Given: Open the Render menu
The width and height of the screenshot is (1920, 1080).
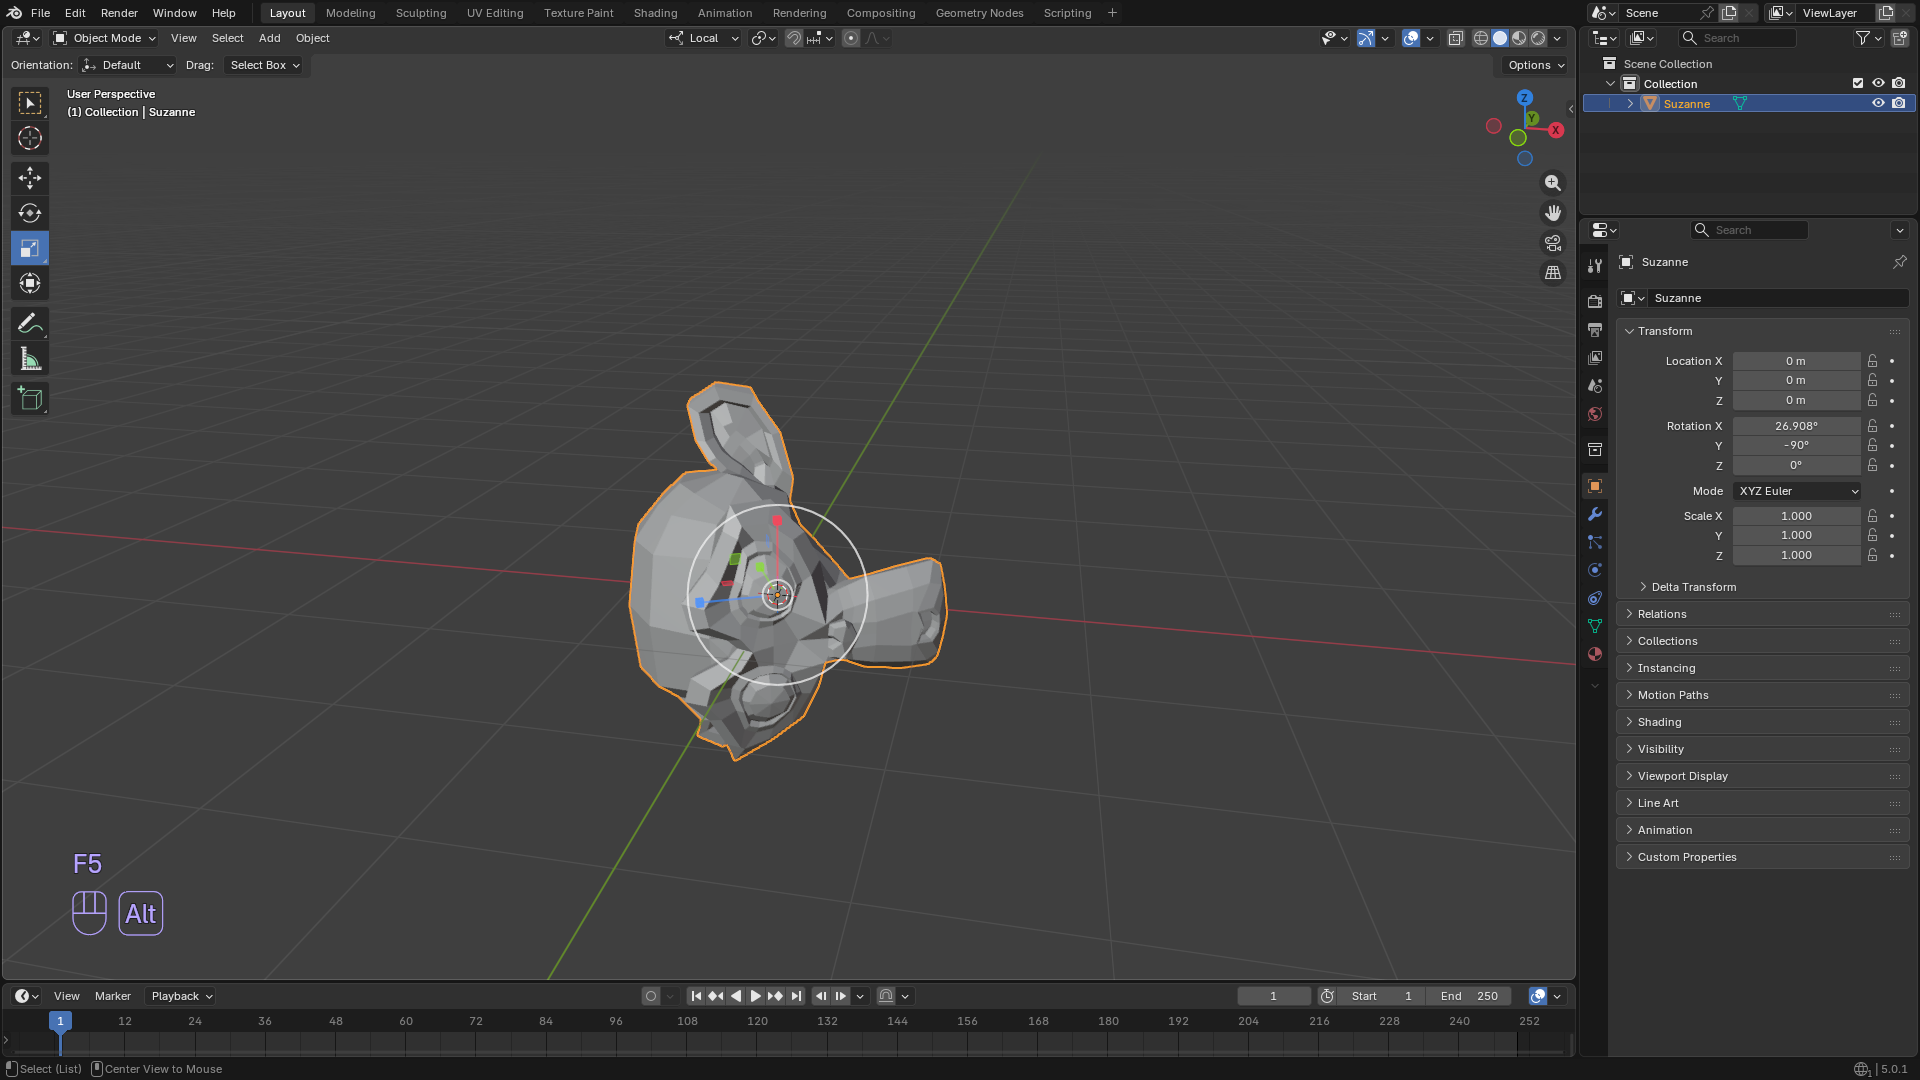Looking at the screenshot, I should (119, 13).
